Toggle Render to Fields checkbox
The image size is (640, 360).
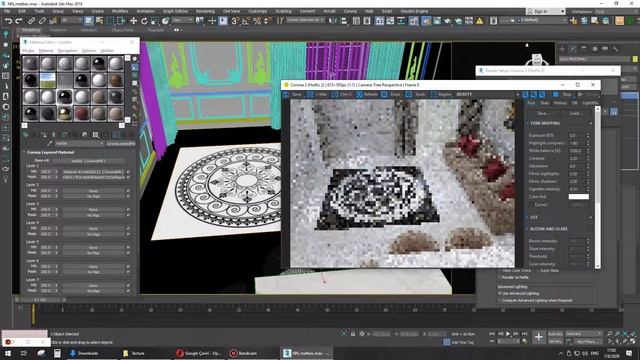500,277
